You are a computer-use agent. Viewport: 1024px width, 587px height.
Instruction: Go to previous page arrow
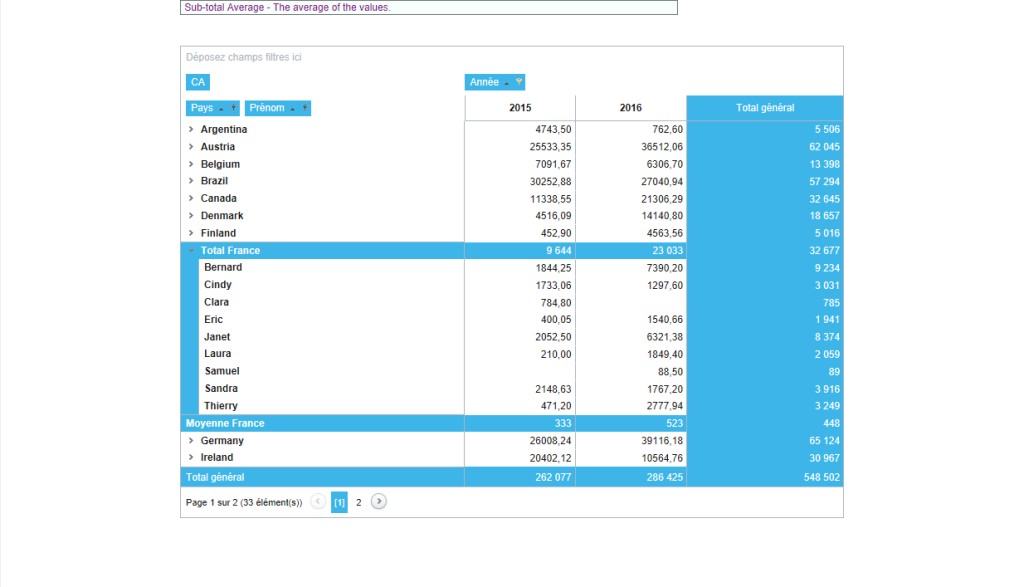[318, 501]
